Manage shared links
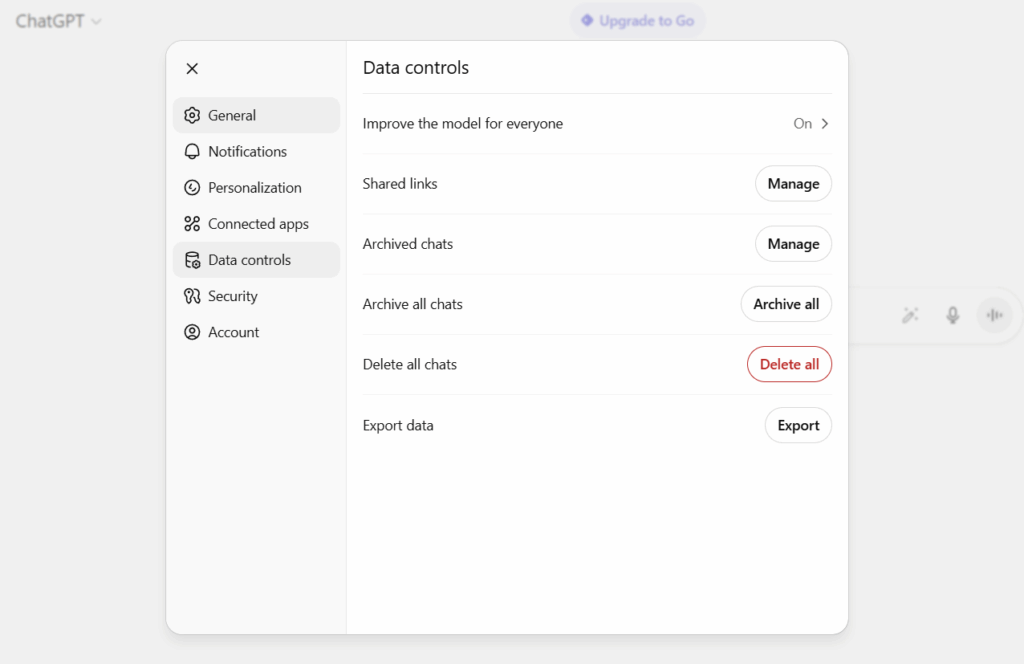 793,184
